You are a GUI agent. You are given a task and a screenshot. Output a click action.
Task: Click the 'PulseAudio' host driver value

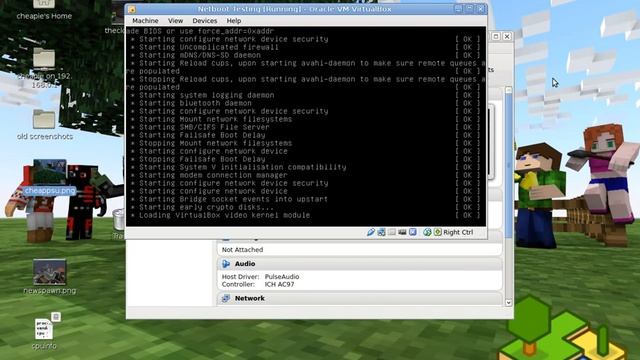[x=282, y=277]
